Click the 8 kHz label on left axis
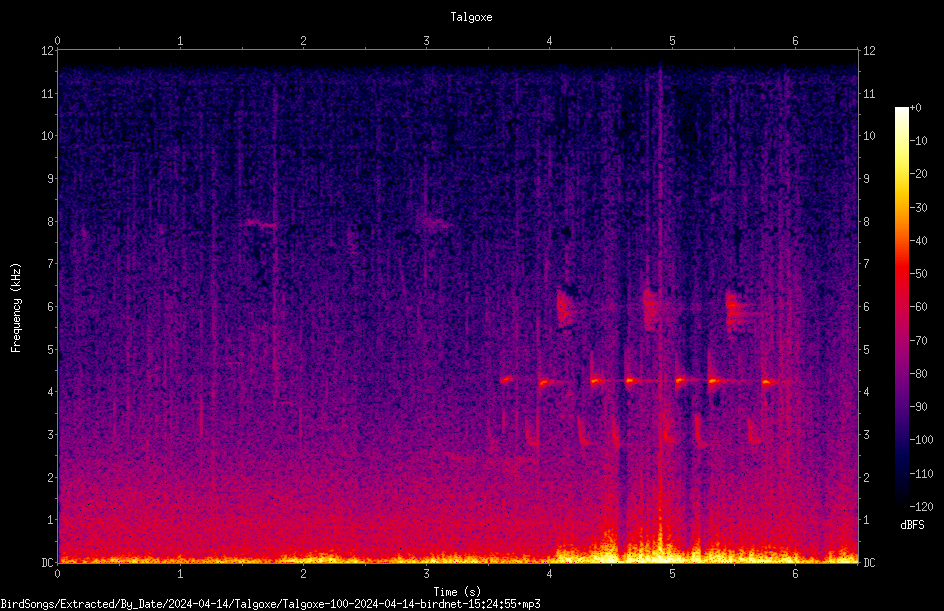 [x=50, y=222]
